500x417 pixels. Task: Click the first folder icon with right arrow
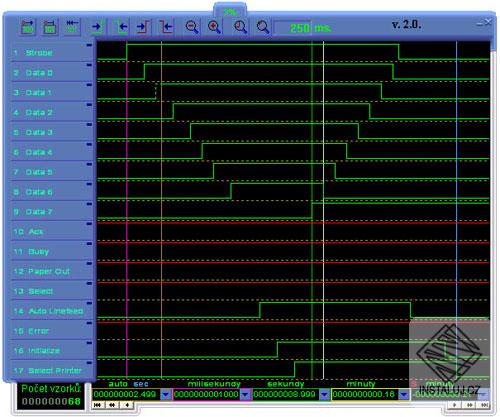click(28, 27)
